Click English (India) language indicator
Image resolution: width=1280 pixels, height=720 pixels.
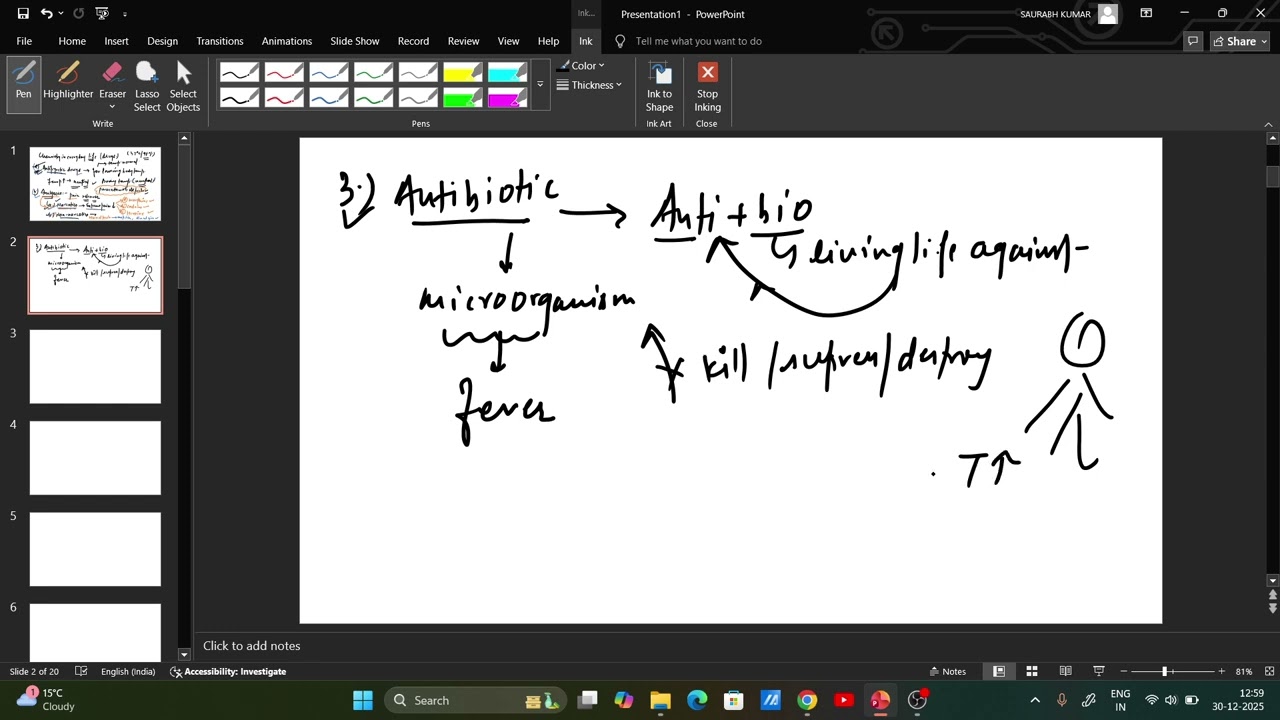(x=128, y=671)
